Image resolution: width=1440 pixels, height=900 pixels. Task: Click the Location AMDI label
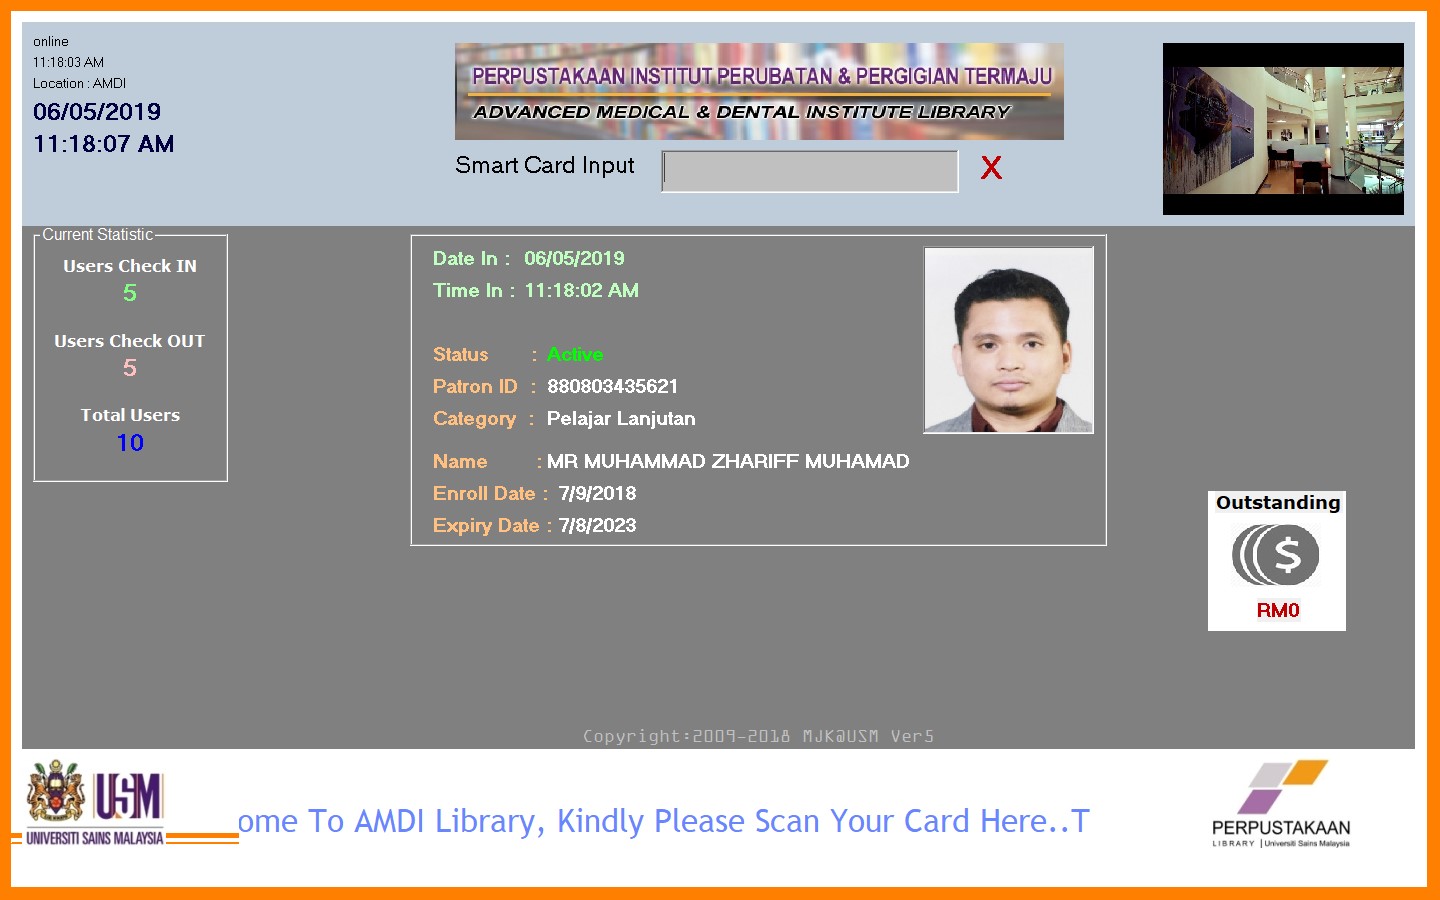tap(79, 83)
